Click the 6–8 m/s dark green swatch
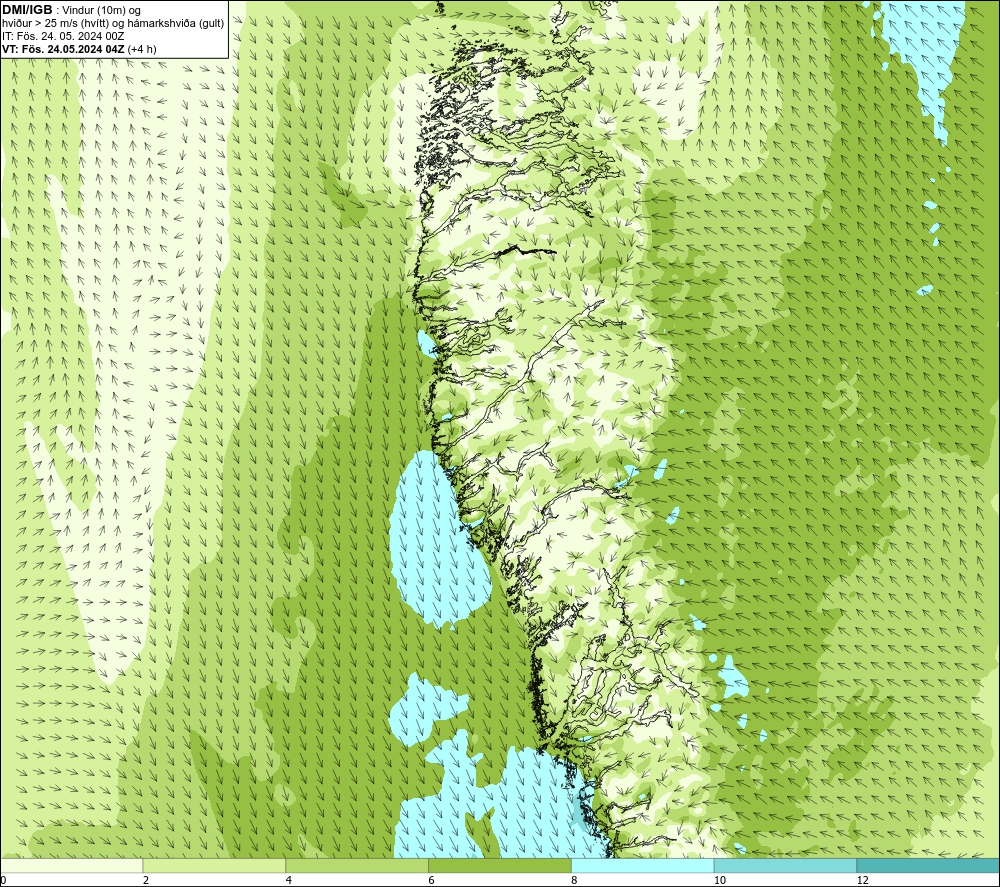This screenshot has height=887, width=1000. tap(500, 865)
